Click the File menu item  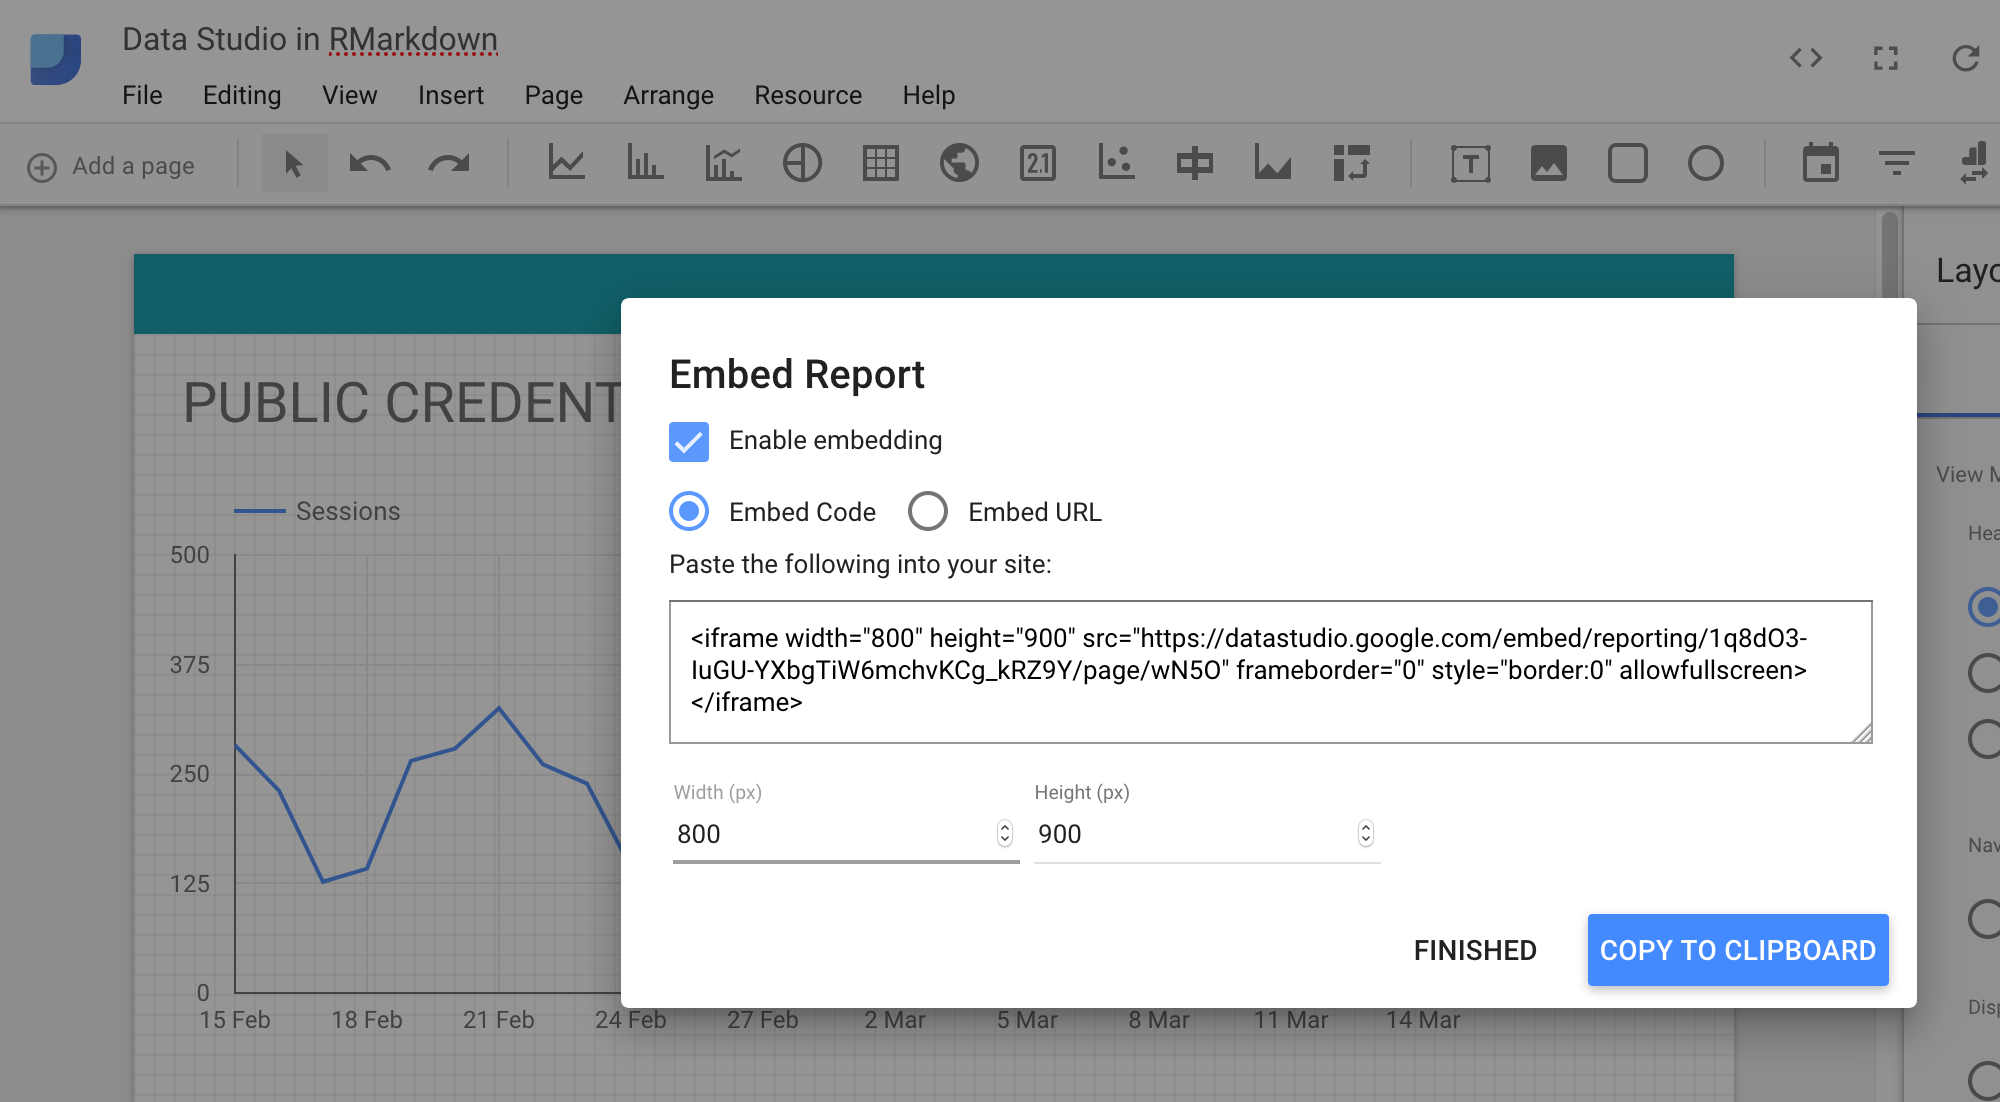click(x=141, y=96)
